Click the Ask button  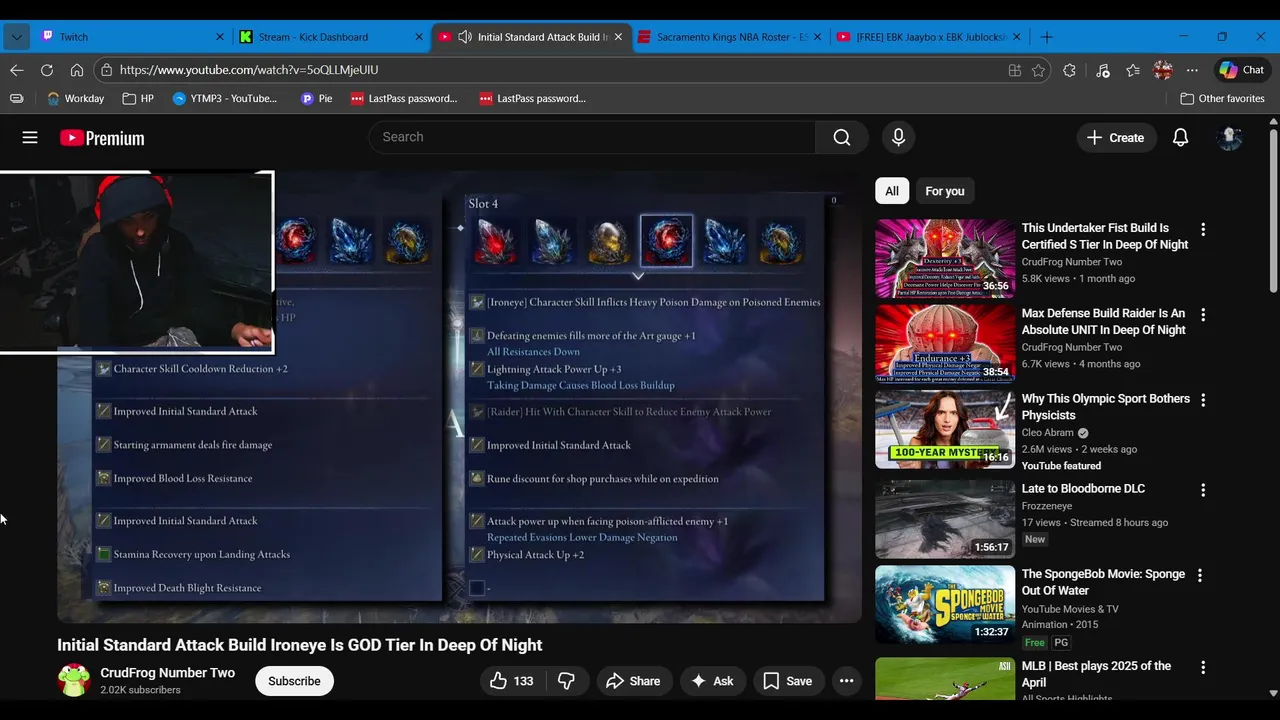click(x=711, y=681)
